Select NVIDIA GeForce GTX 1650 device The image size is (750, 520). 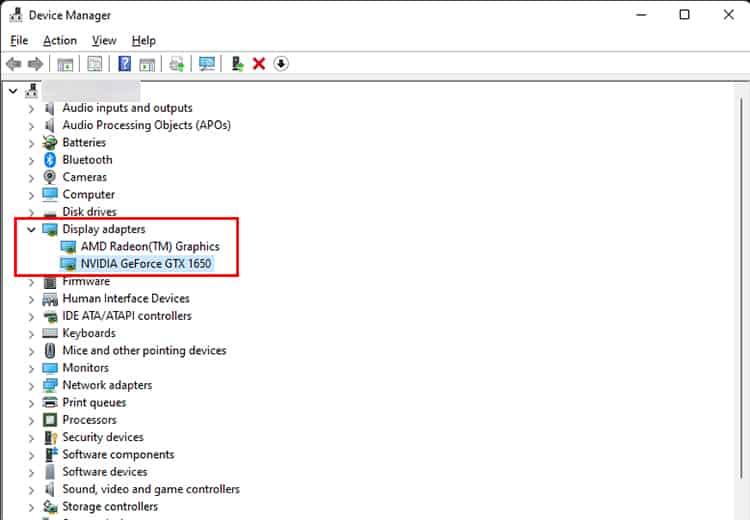point(146,264)
